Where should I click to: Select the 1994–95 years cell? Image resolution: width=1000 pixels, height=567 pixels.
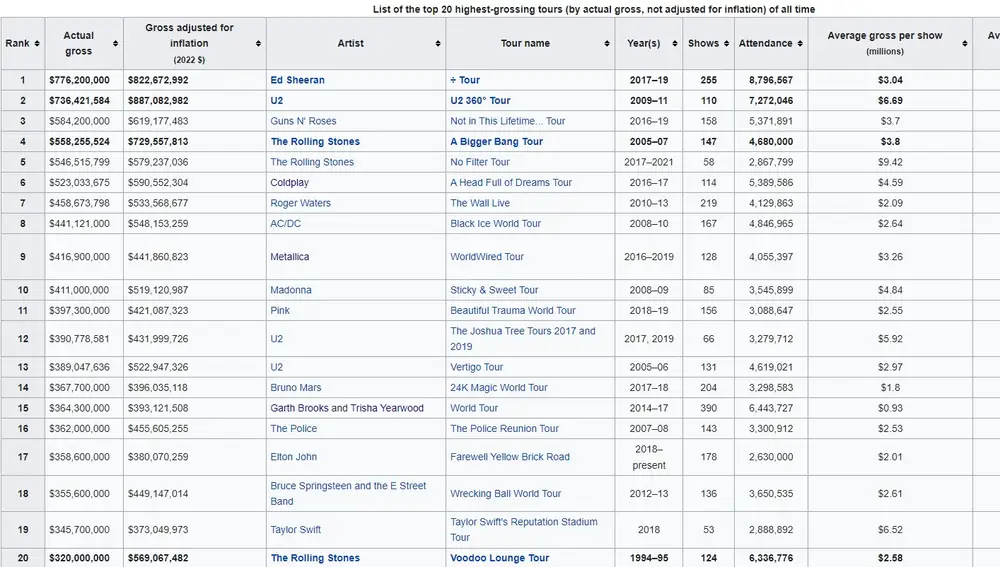pyautogui.click(x=649, y=557)
